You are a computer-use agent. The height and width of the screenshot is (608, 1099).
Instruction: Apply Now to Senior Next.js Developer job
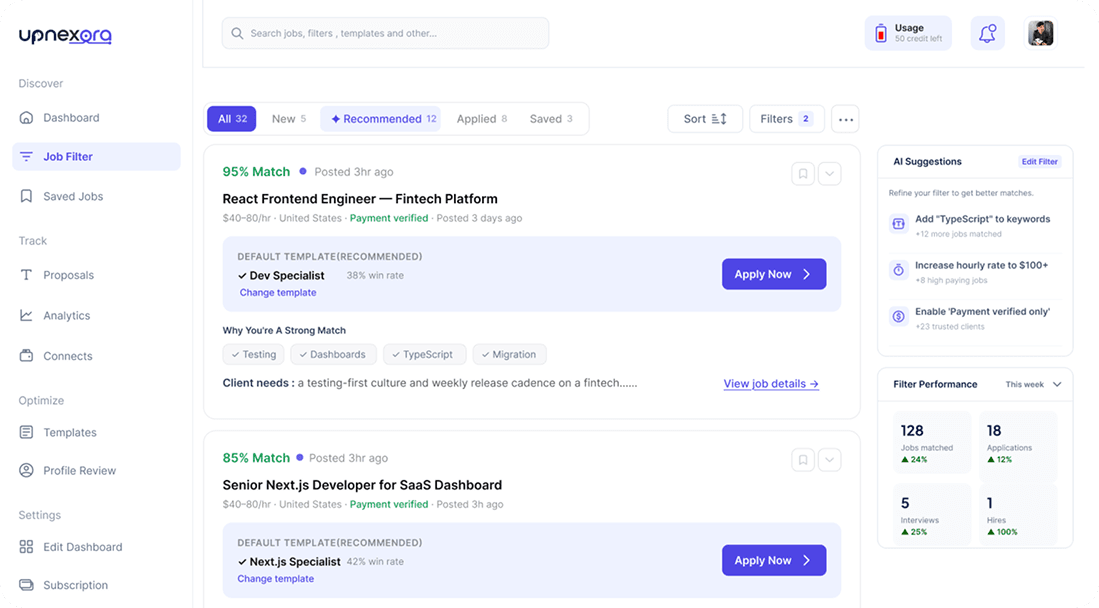[x=774, y=560]
